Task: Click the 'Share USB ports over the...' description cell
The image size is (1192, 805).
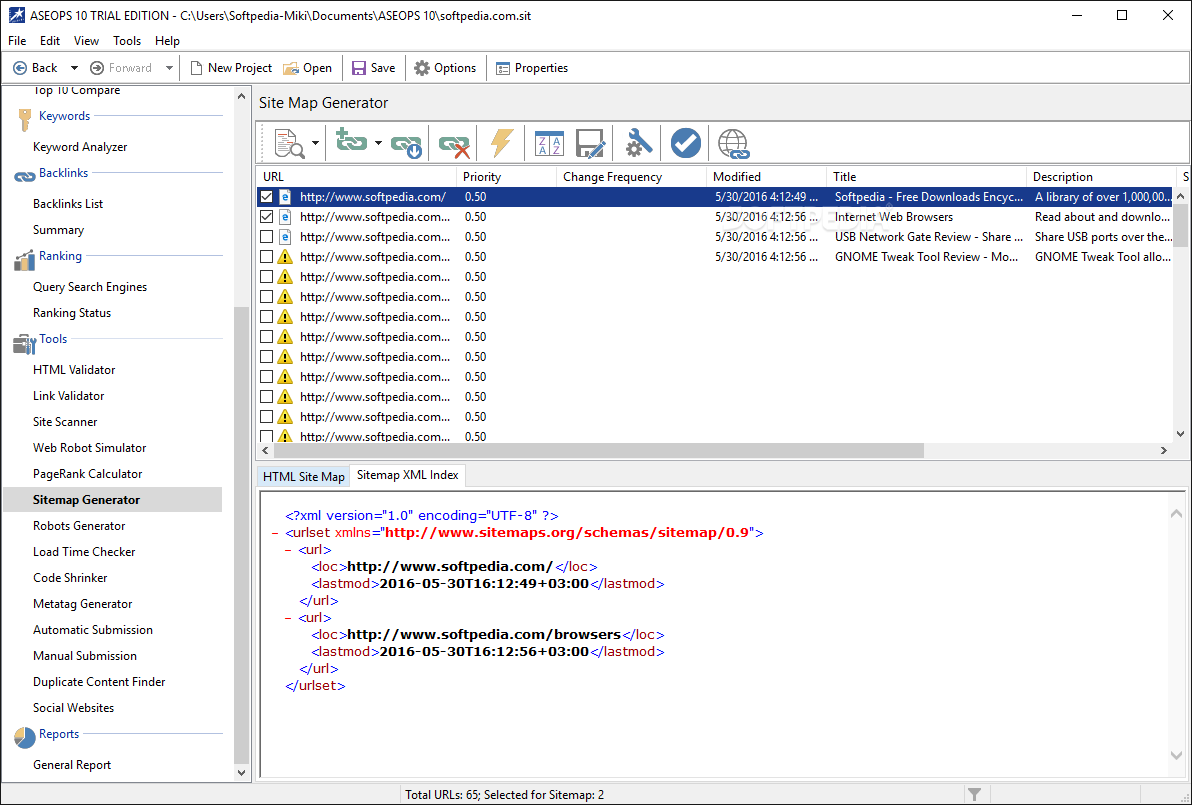Action: pos(1103,236)
